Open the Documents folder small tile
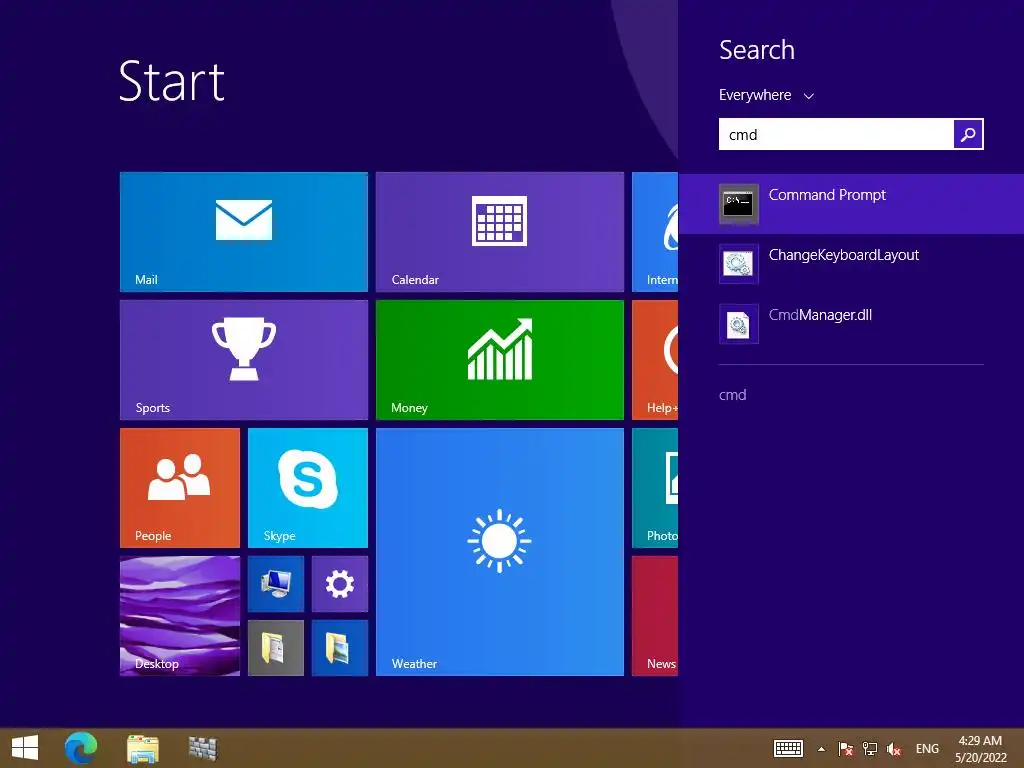Viewport: 1024px width, 768px height. point(276,648)
